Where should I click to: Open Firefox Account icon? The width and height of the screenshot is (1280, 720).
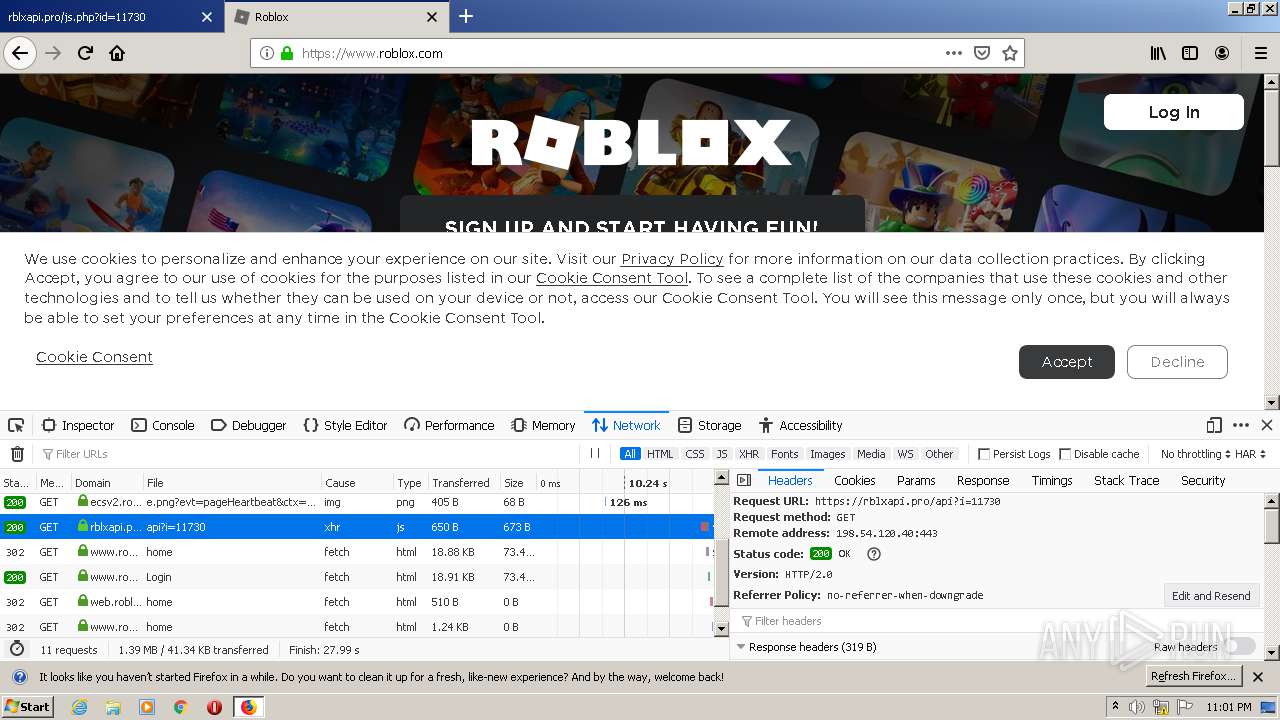1222,53
